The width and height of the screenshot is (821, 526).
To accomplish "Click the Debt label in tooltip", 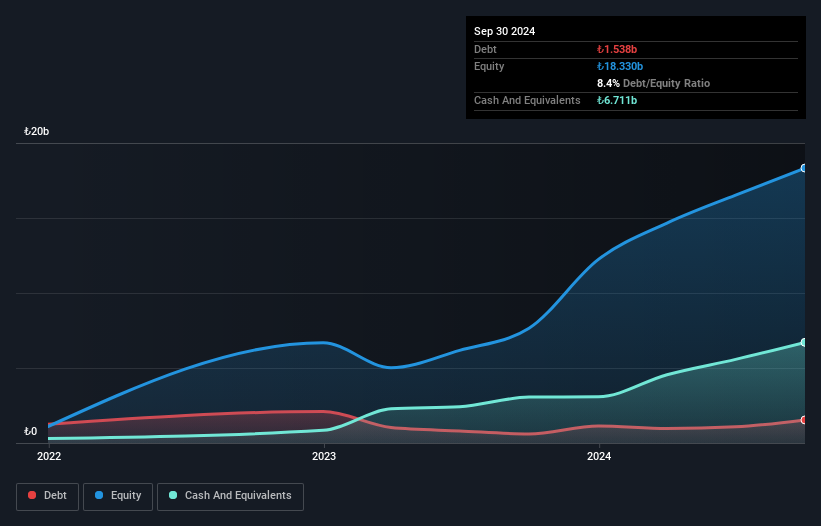I will [x=485, y=49].
